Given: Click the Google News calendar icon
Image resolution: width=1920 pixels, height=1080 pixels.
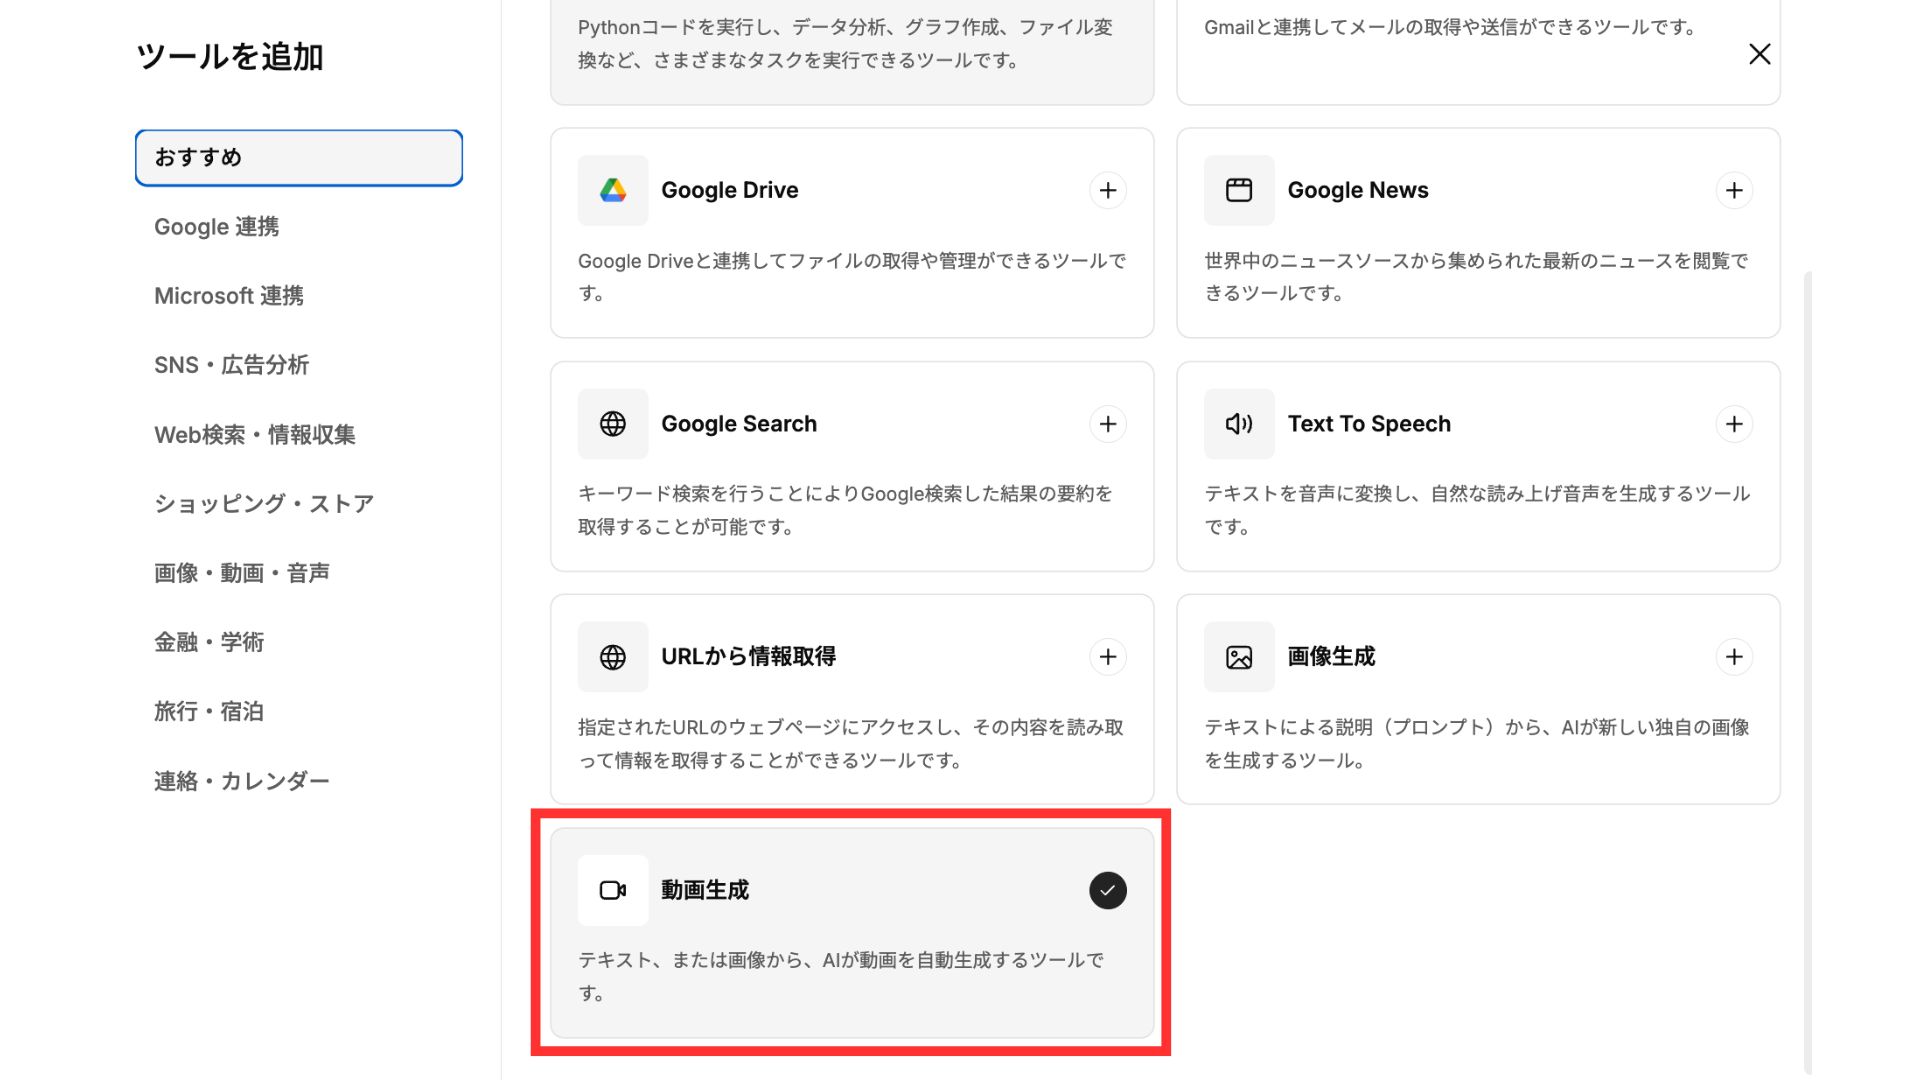Looking at the screenshot, I should (x=1239, y=190).
